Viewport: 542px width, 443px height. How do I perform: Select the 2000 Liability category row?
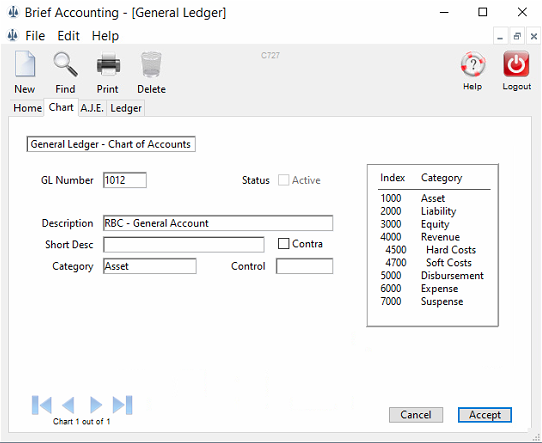point(418,211)
